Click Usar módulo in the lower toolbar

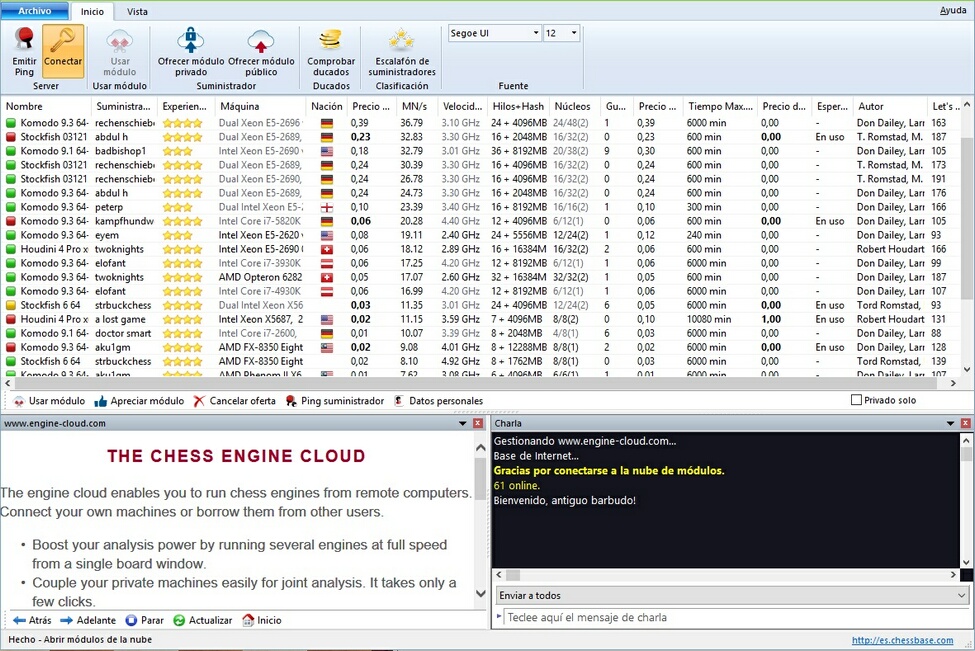[49, 401]
